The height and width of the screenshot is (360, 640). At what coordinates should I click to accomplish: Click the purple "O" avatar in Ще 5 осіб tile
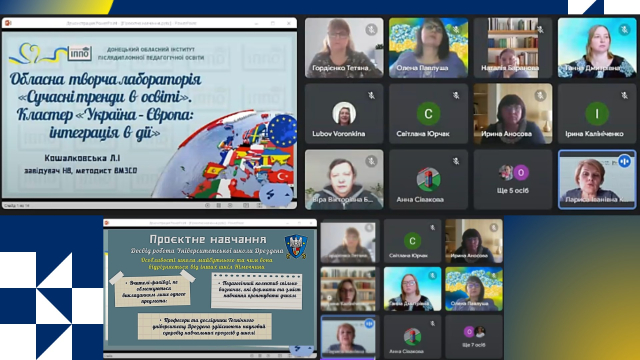tap(520, 173)
